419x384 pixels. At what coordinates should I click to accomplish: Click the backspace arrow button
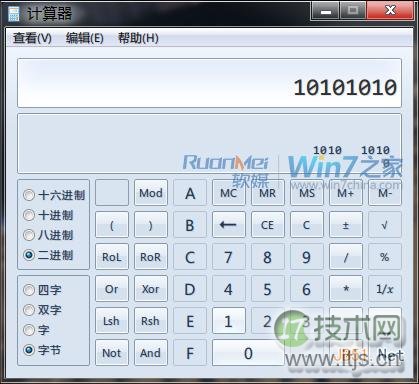[229, 225]
